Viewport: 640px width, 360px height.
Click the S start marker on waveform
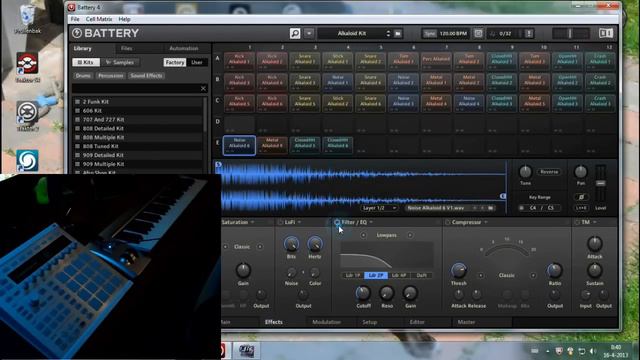point(218,164)
